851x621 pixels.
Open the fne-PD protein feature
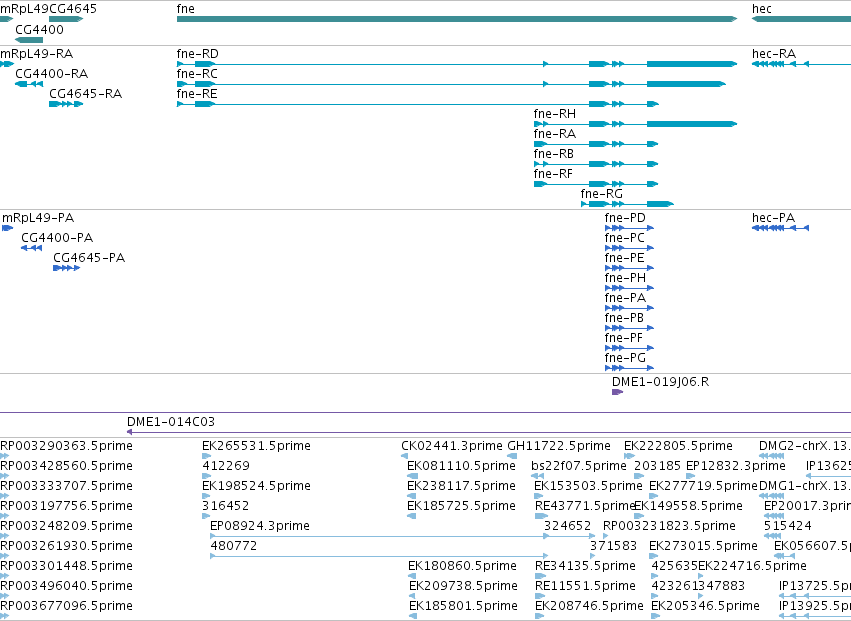tap(629, 228)
